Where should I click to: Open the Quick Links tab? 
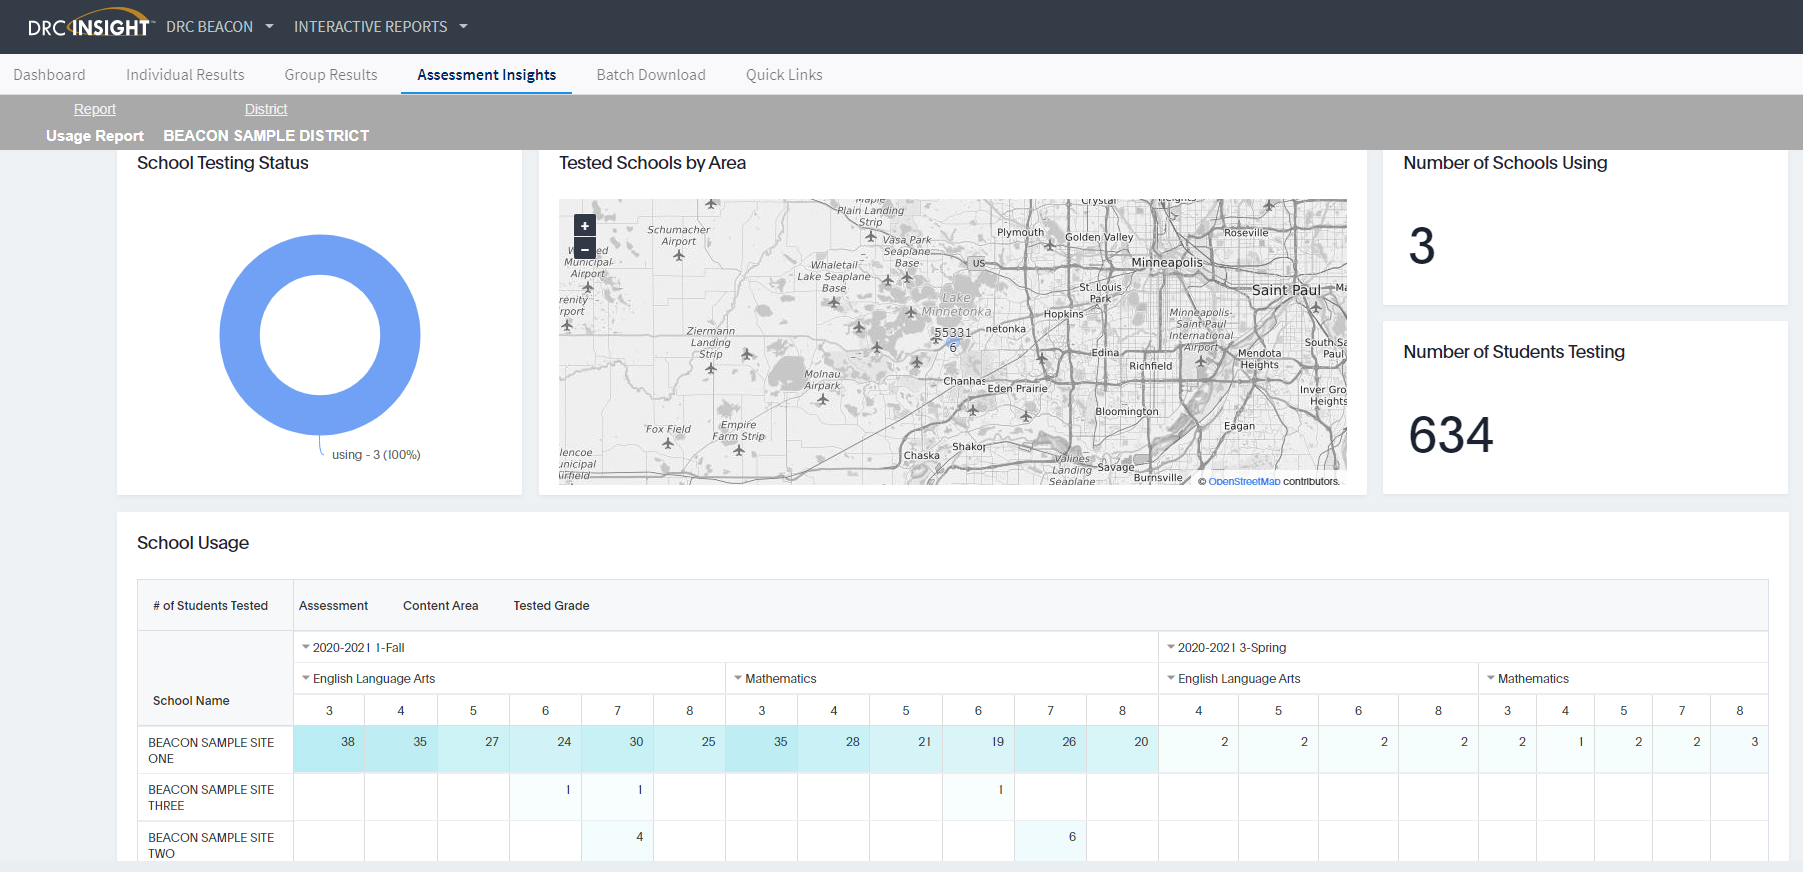tap(784, 75)
